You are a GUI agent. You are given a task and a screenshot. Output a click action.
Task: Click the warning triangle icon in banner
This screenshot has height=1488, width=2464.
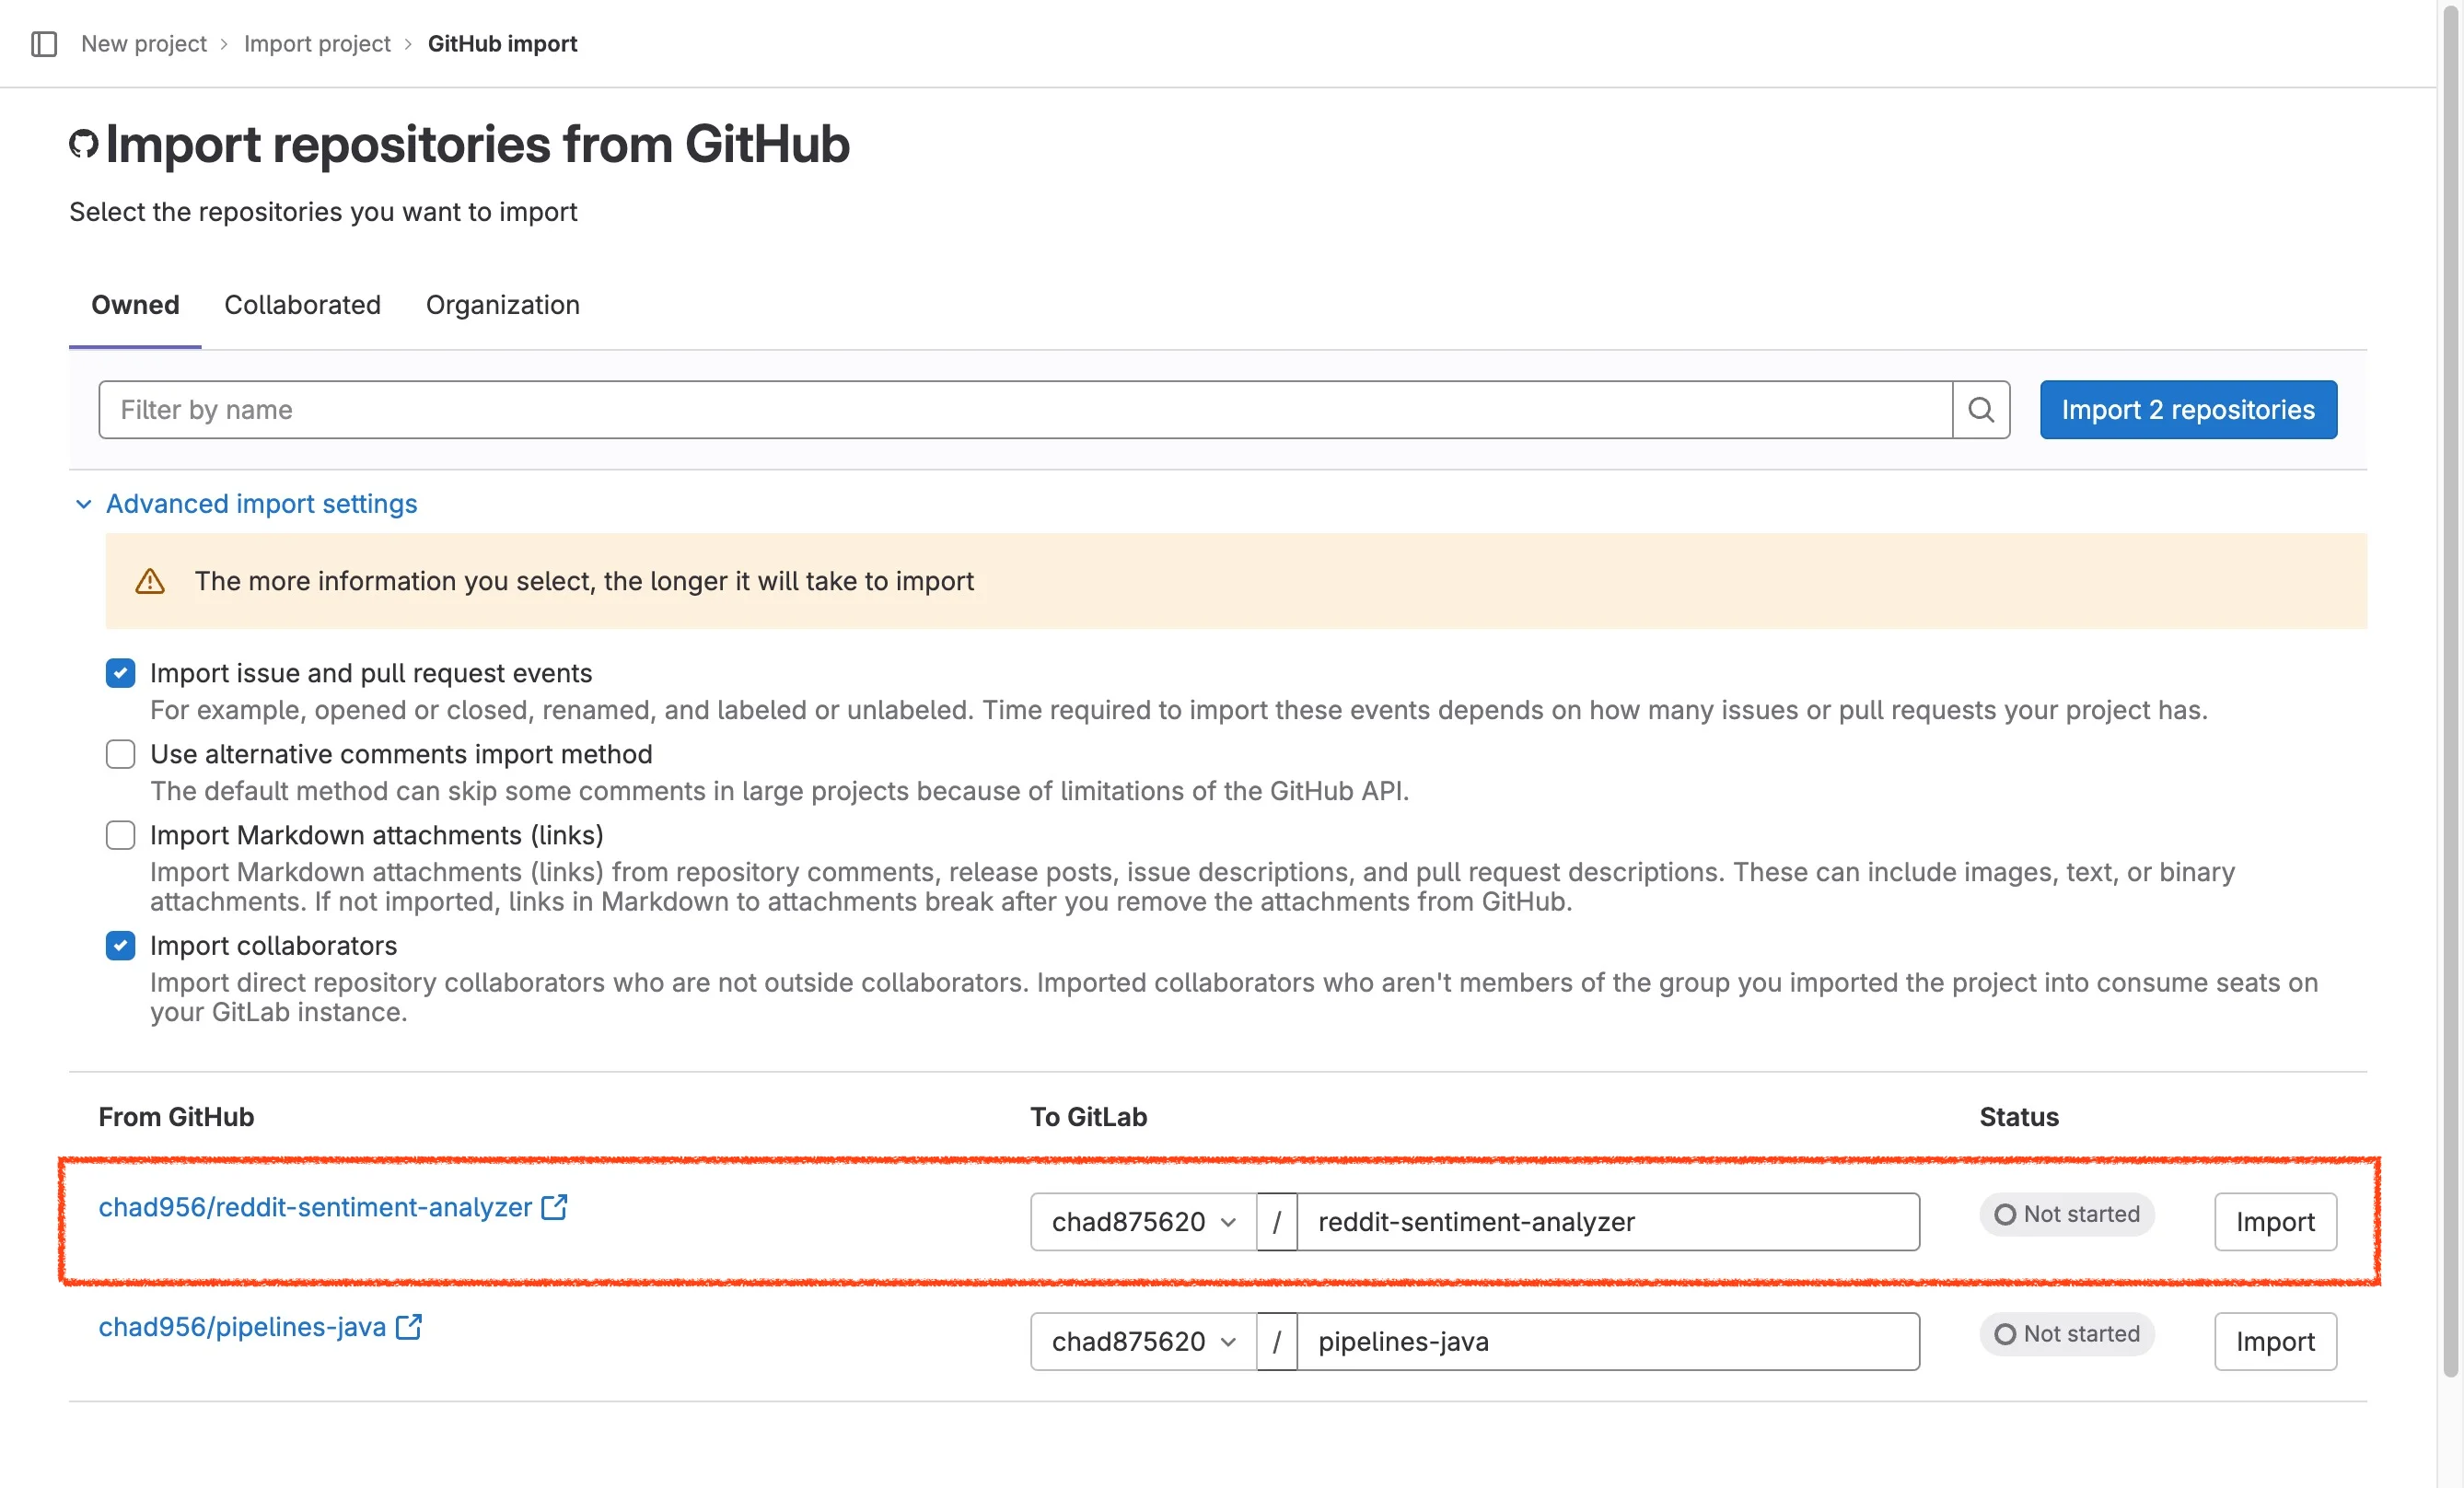[150, 581]
